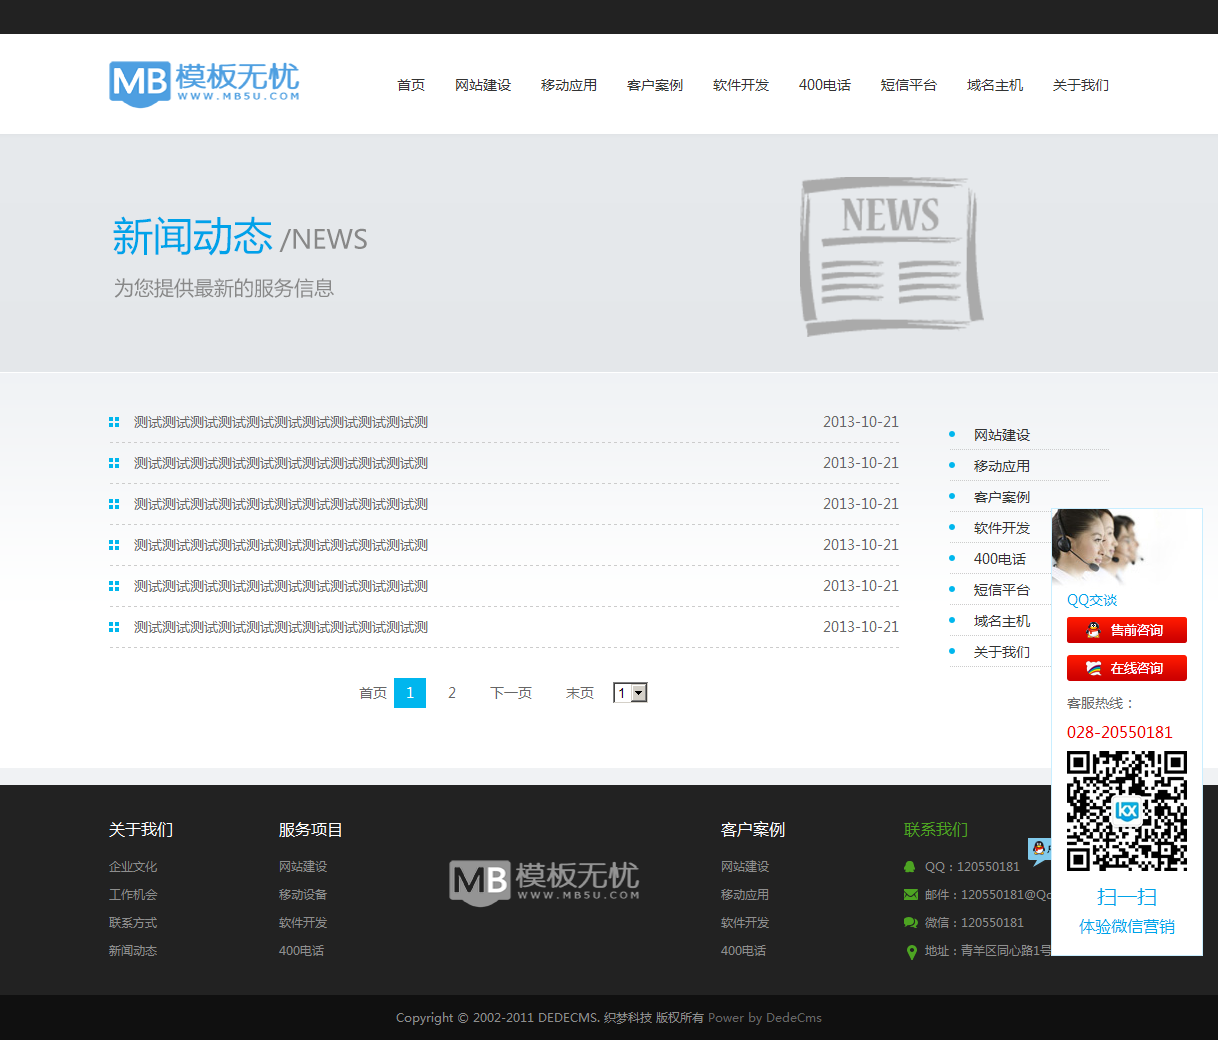Click 企业文化 link in the footer
This screenshot has height=1056, width=1218.
(133, 867)
